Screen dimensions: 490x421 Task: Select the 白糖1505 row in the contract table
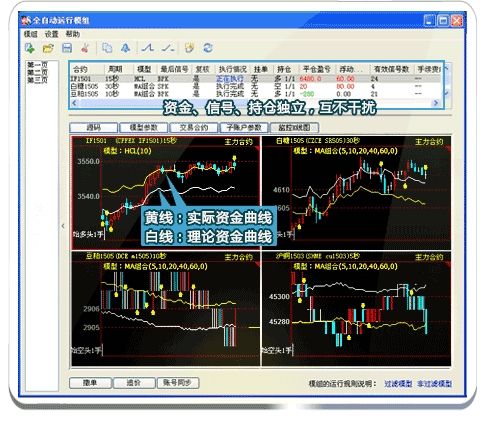pyautogui.click(x=256, y=86)
